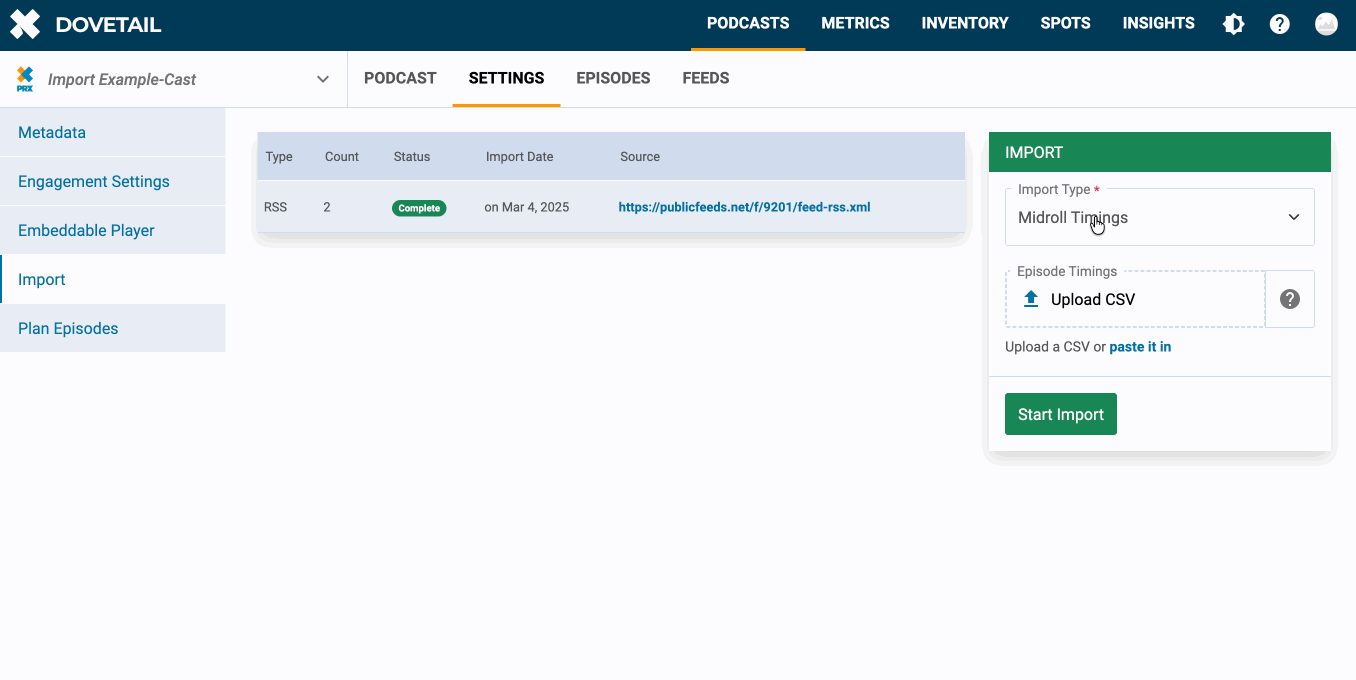
Task: Click the 'paste it in' link
Action: point(1140,347)
